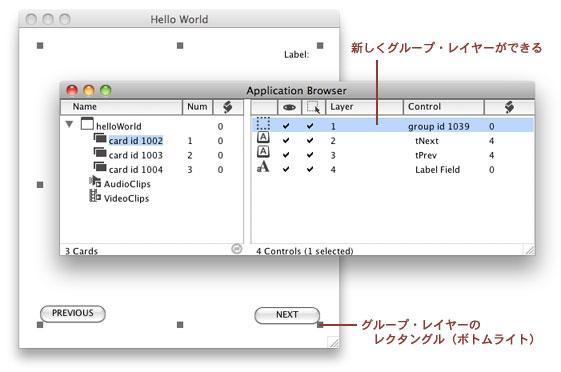Select the tNext control name
Screen dimensions: 561x372
click(427, 141)
